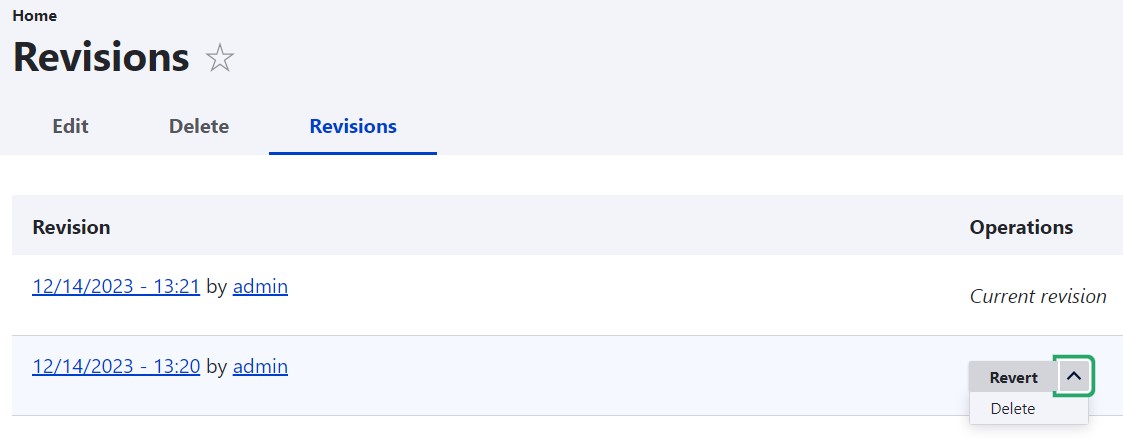Click the Revision column header
The image size is (1123, 439).
[x=71, y=227]
